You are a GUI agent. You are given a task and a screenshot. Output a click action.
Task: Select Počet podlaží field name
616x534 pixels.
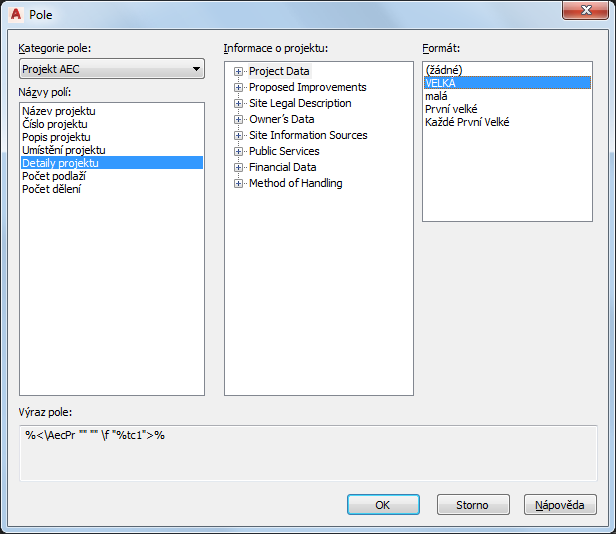[112, 176]
